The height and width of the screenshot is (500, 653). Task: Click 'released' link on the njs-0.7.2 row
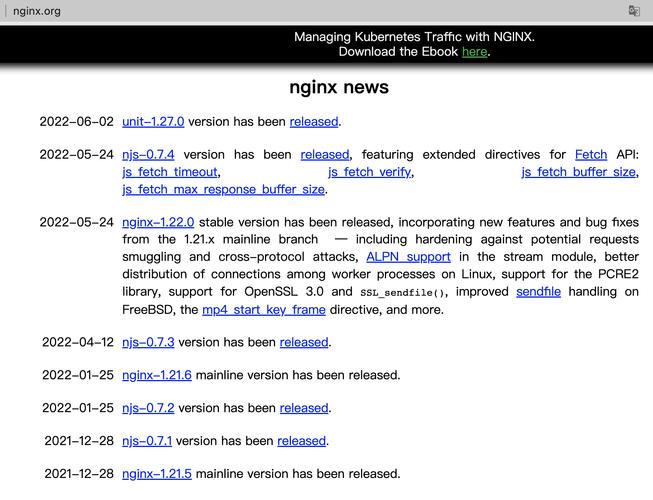click(304, 408)
